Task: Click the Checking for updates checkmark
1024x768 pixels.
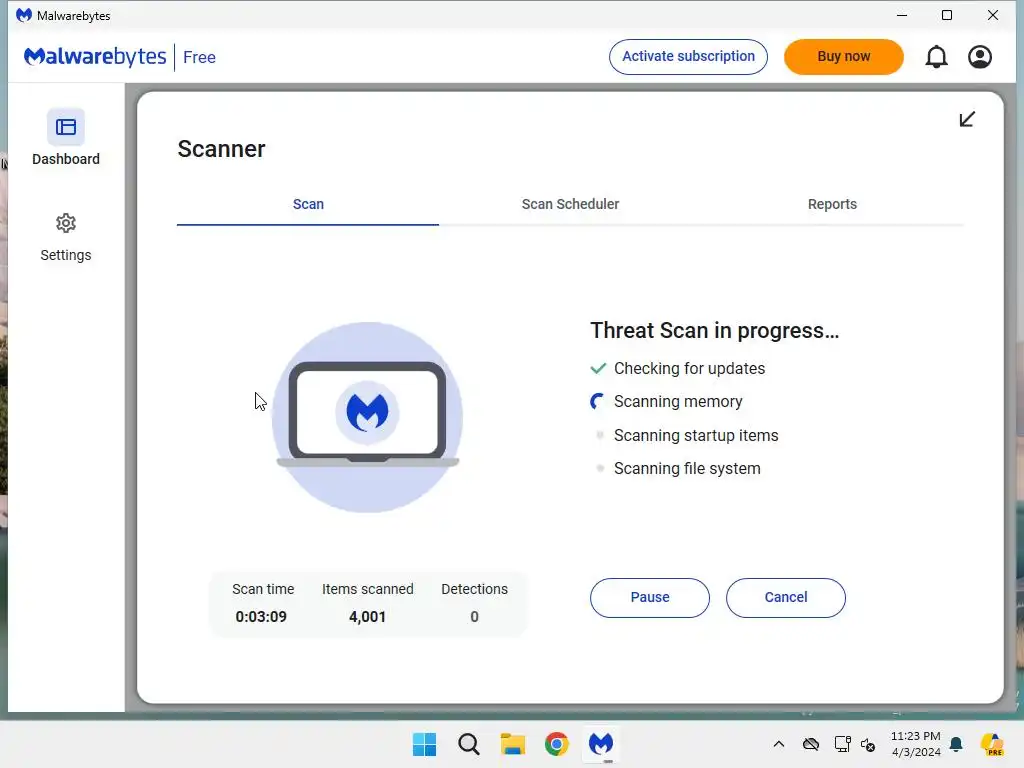Action: (x=598, y=368)
